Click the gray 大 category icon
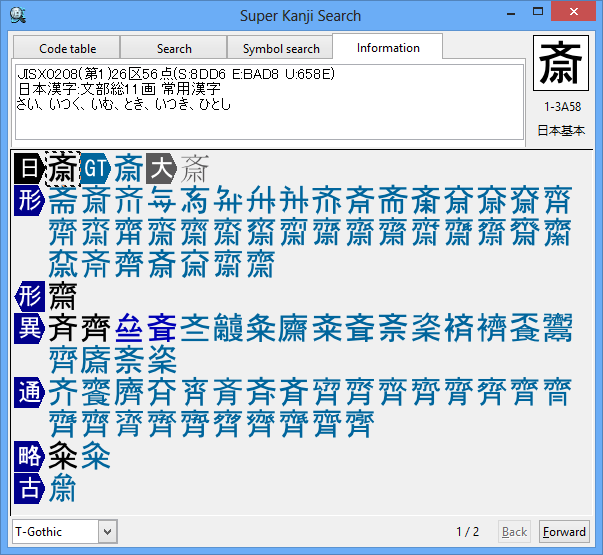The width and height of the screenshot is (603, 555). coord(161,168)
